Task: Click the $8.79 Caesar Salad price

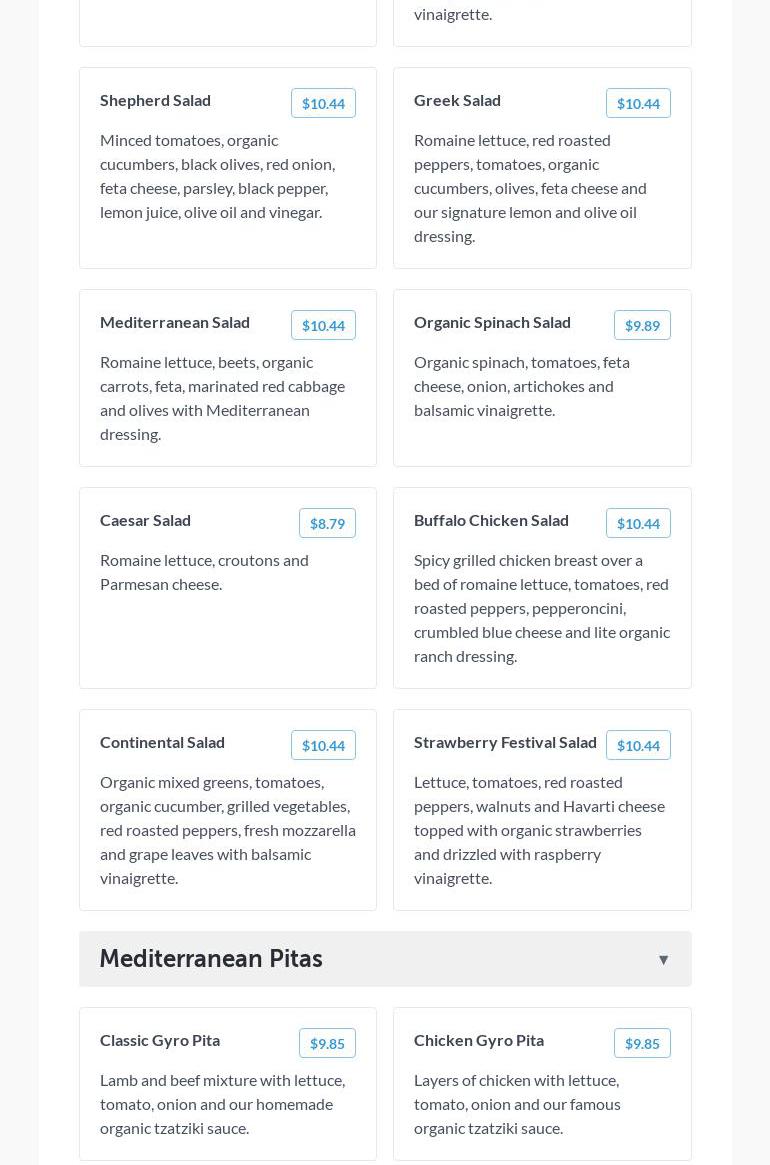Action: click(327, 523)
